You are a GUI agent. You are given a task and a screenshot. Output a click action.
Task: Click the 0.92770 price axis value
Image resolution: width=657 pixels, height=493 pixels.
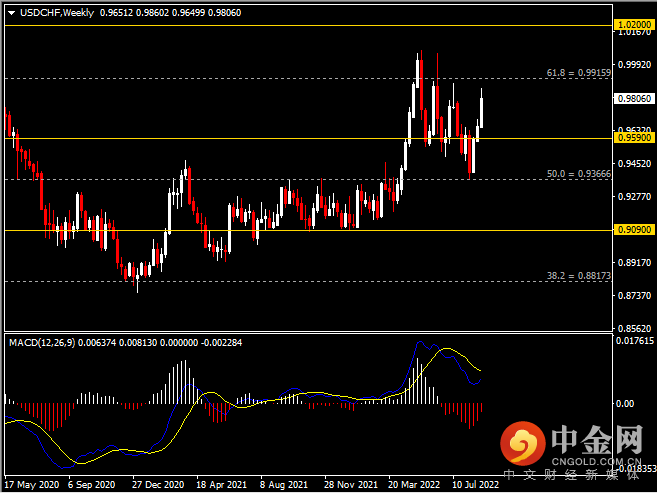click(634, 196)
